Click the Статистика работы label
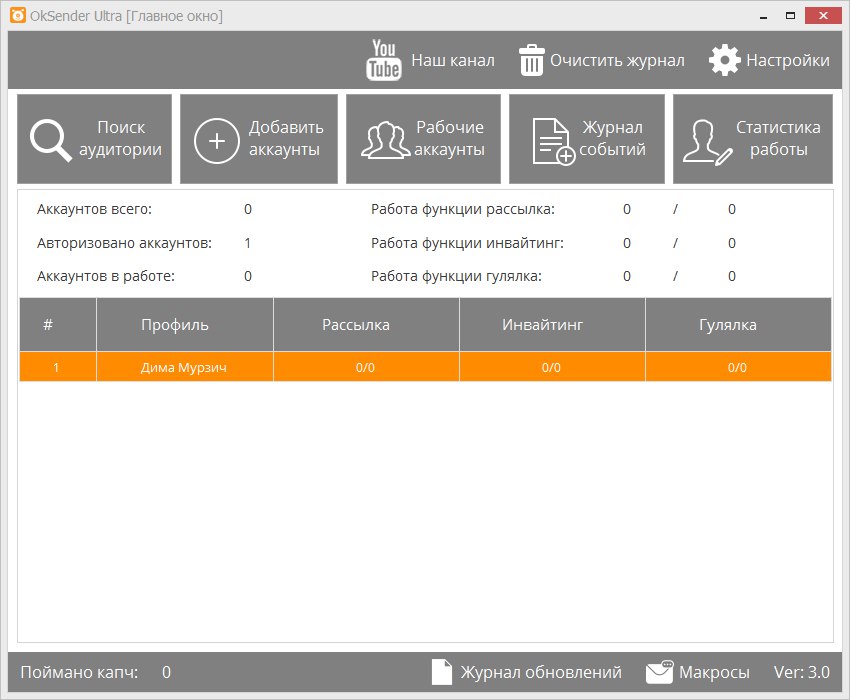The height and width of the screenshot is (700, 850). [778, 138]
